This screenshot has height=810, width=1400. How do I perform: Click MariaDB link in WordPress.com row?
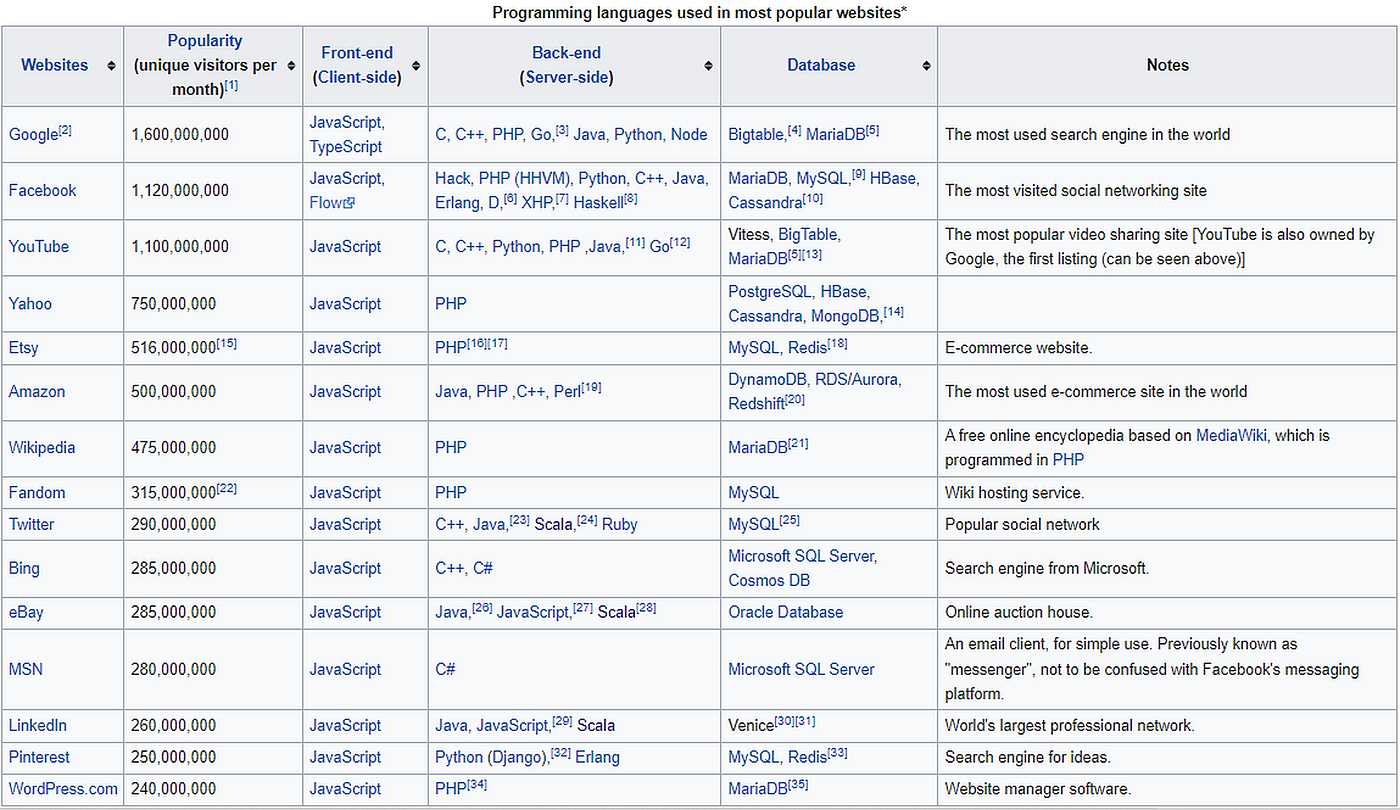(758, 789)
